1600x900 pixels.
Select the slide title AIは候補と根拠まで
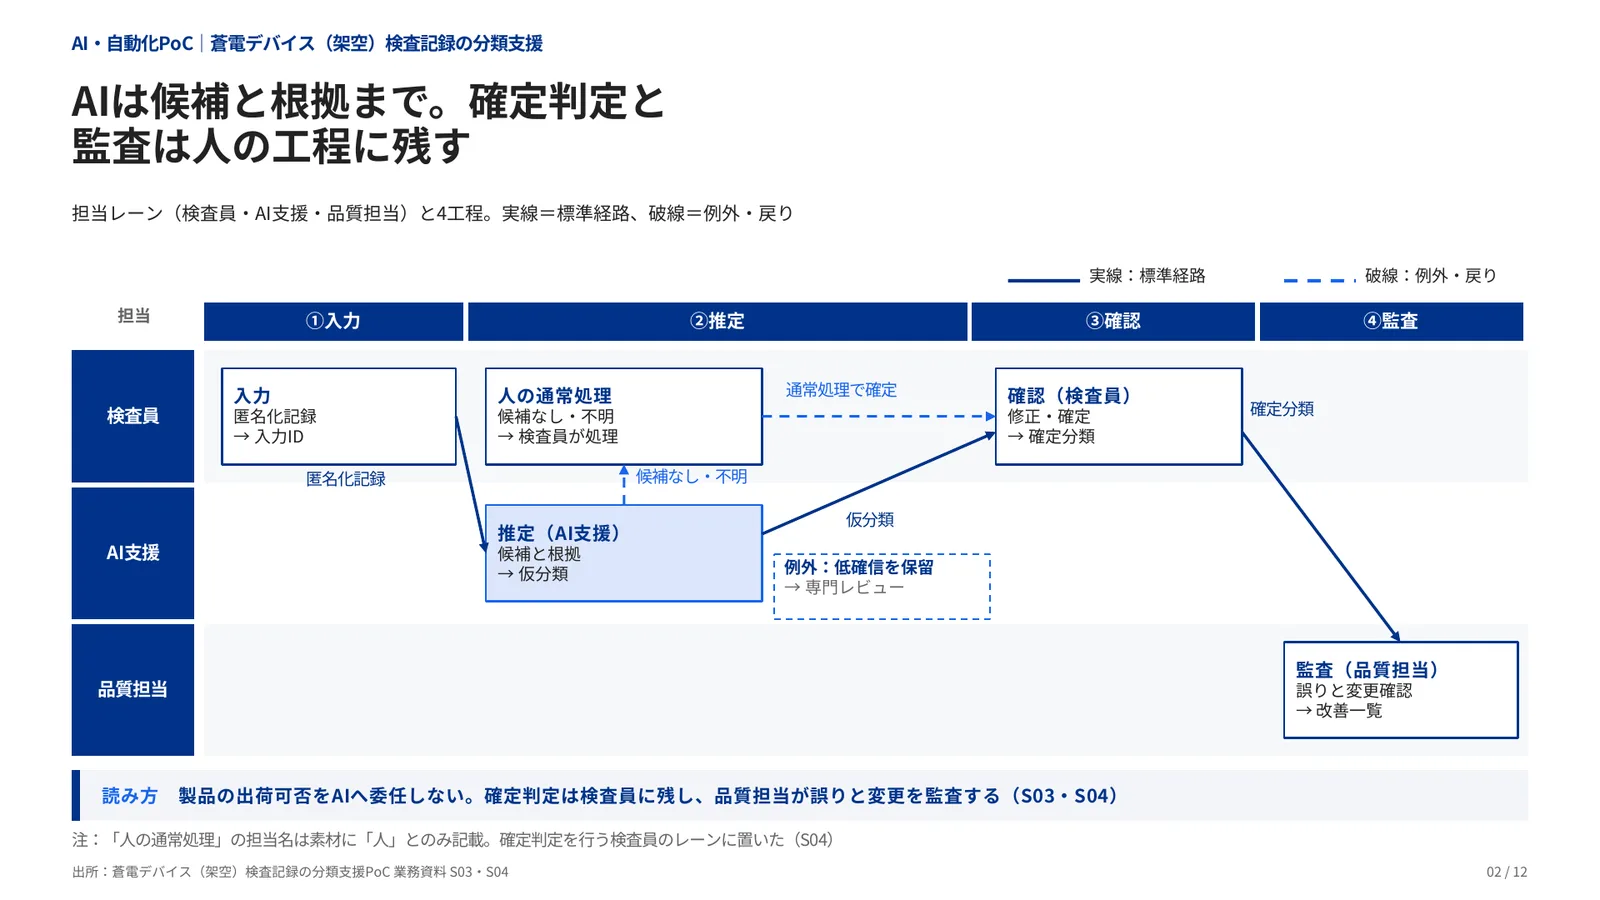368,124
